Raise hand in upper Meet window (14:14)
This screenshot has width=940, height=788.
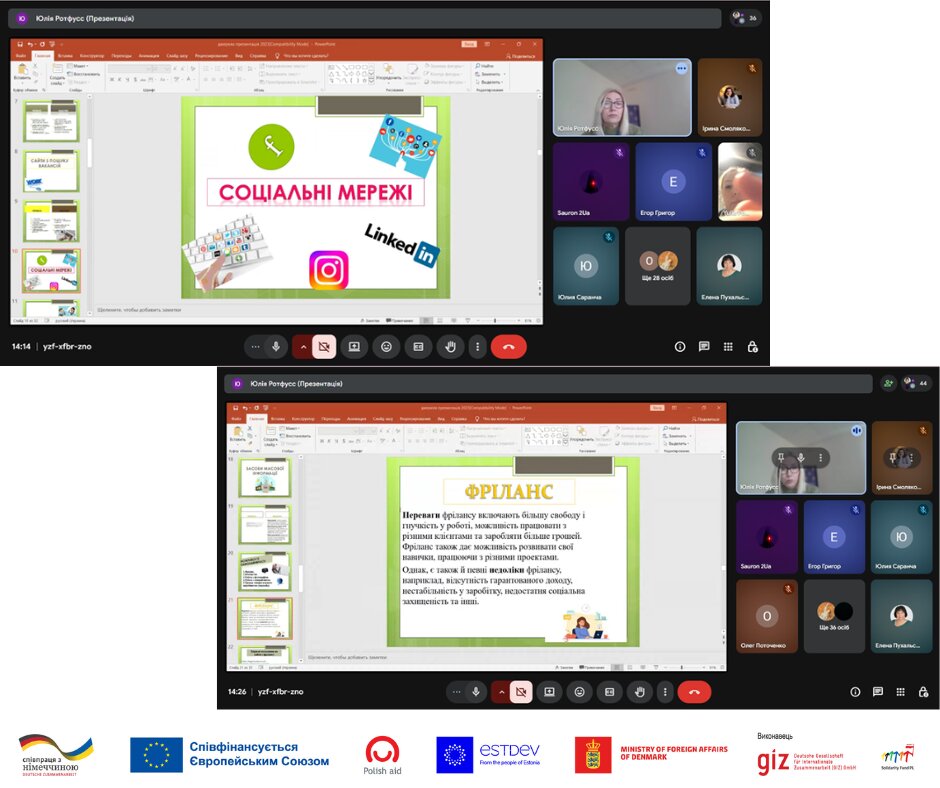click(450, 347)
